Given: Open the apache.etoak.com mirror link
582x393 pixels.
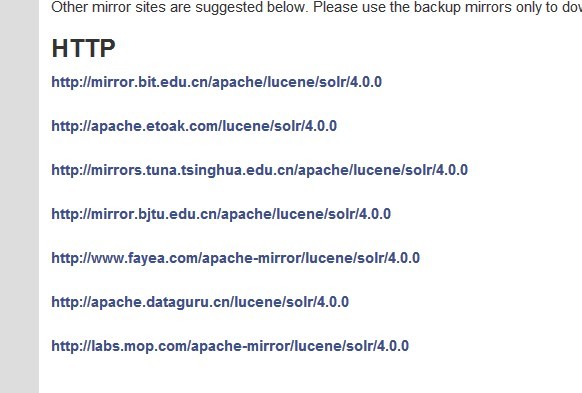Looking at the screenshot, I should tap(194, 126).
